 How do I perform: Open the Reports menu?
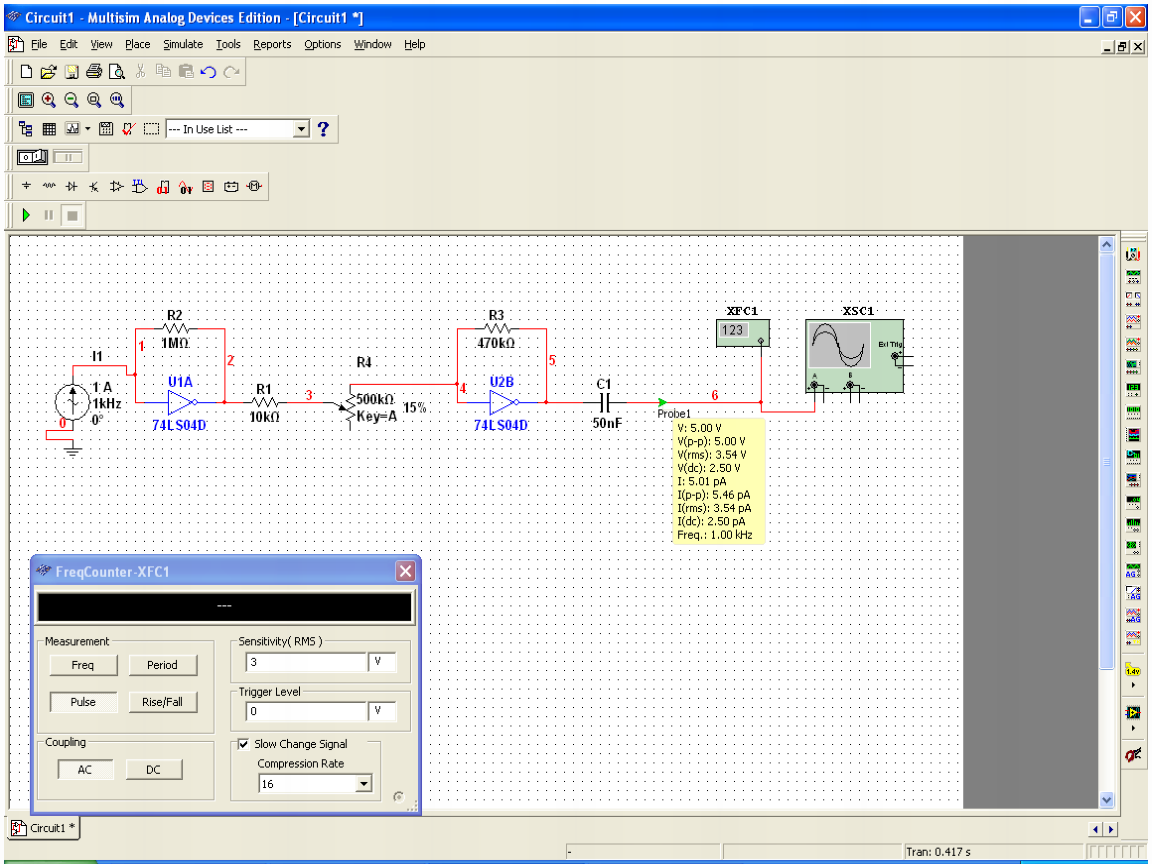(x=272, y=44)
